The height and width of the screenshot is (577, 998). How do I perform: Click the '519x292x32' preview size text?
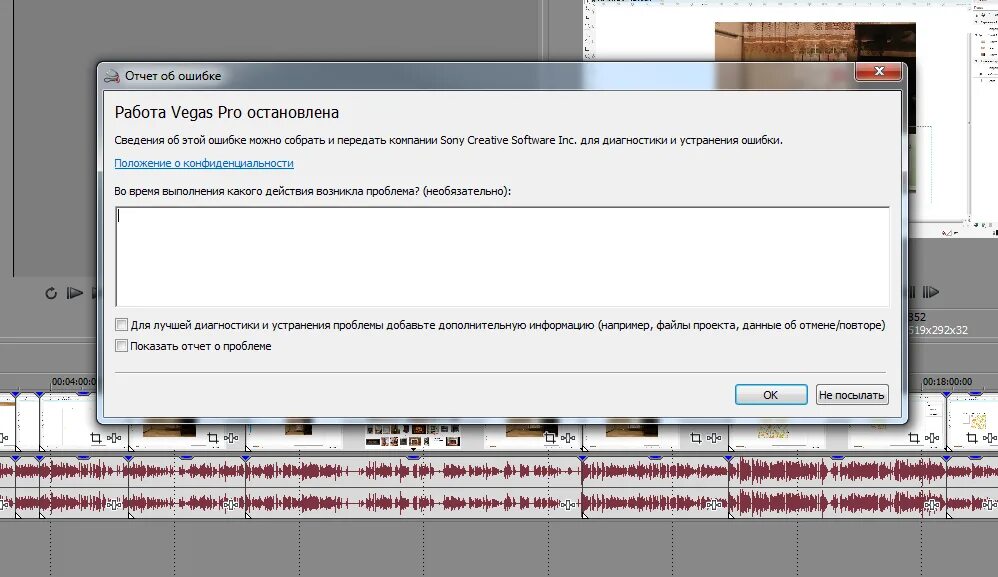938,330
